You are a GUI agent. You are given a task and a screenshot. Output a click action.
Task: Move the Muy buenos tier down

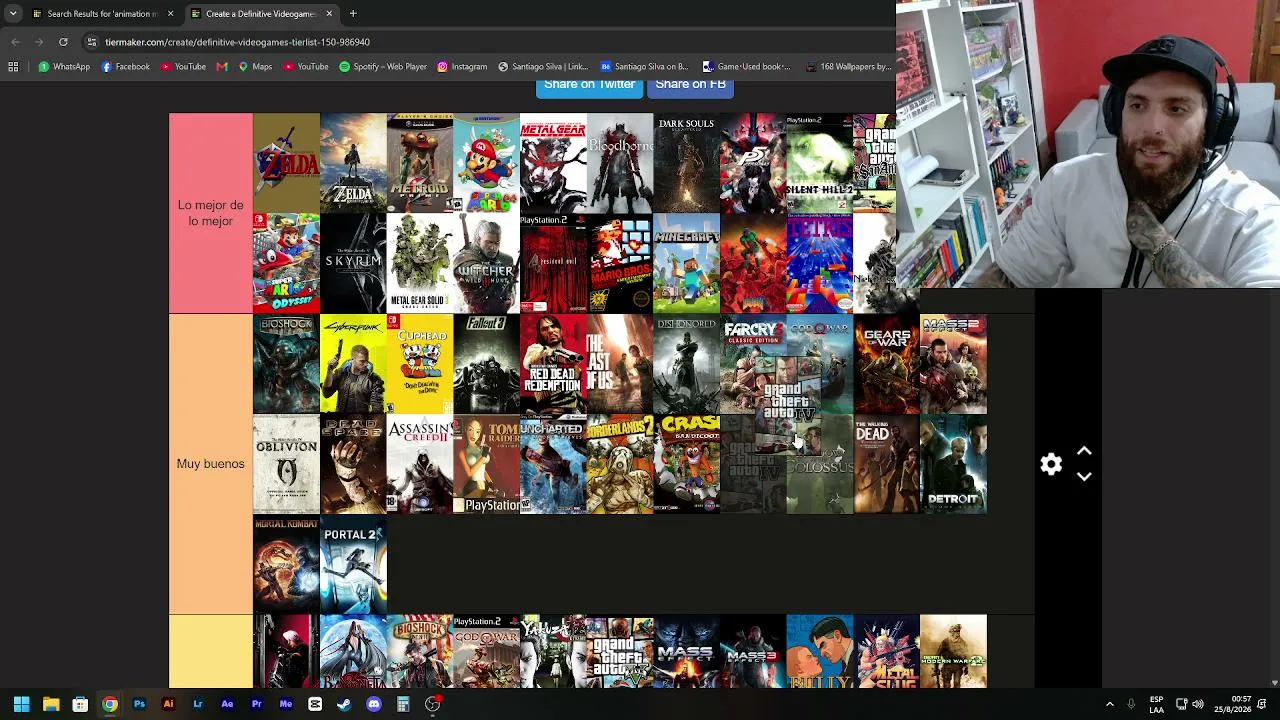1084,477
